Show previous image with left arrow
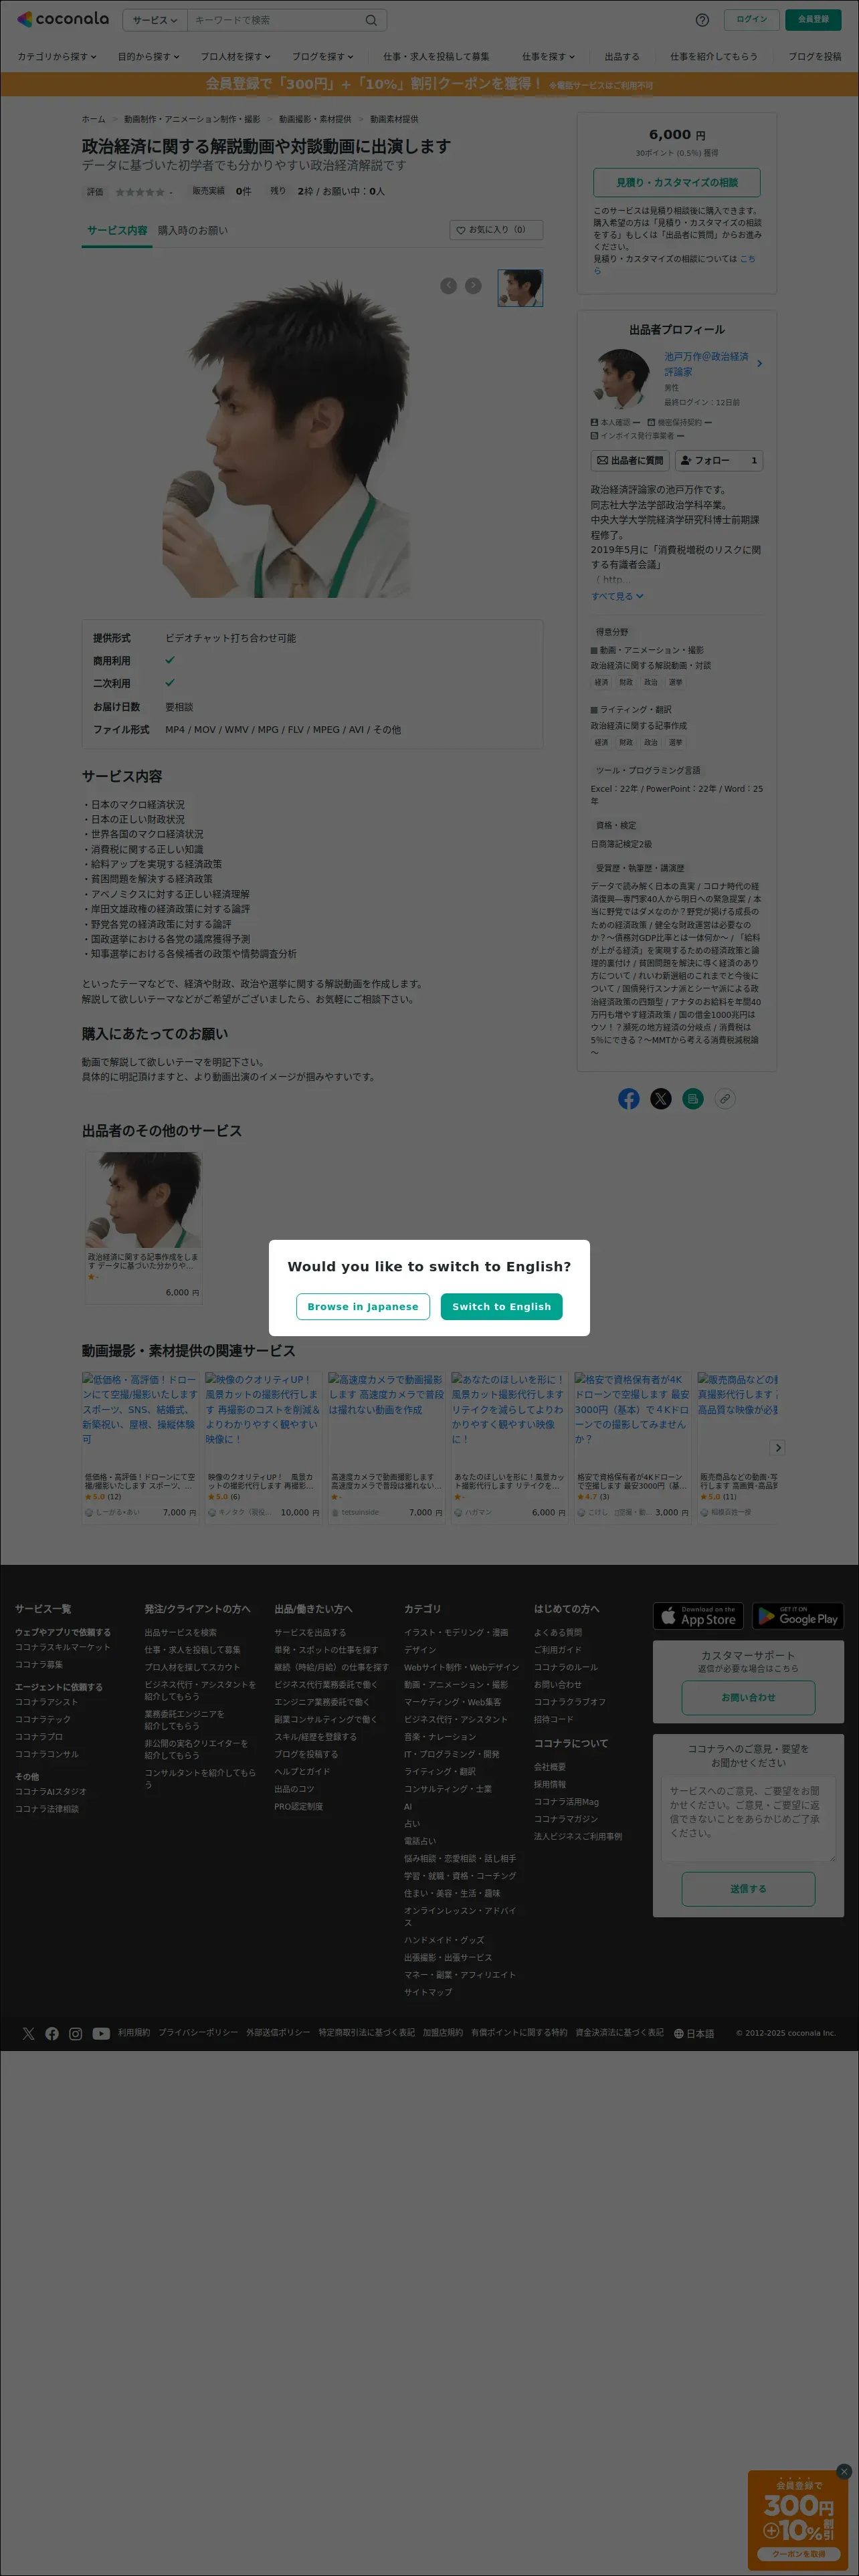 (449, 286)
